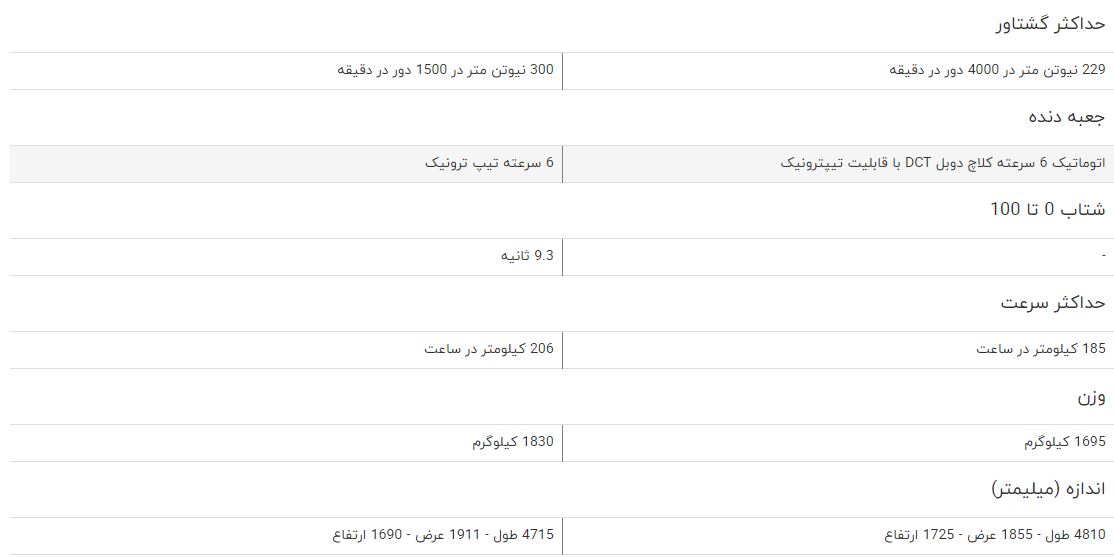Click the dash in empty acceleration cell
The image size is (1114, 557).
point(1103,256)
